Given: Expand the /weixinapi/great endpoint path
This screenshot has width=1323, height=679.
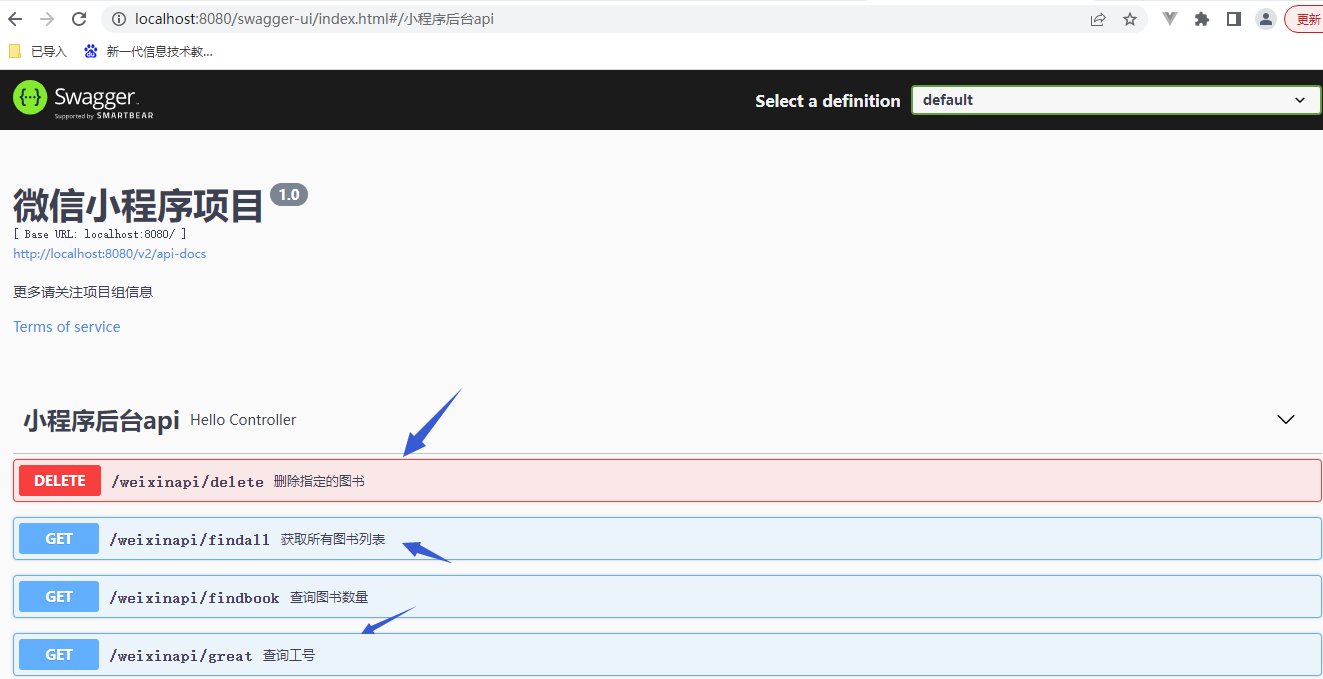Looking at the screenshot, I should coord(180,656).
